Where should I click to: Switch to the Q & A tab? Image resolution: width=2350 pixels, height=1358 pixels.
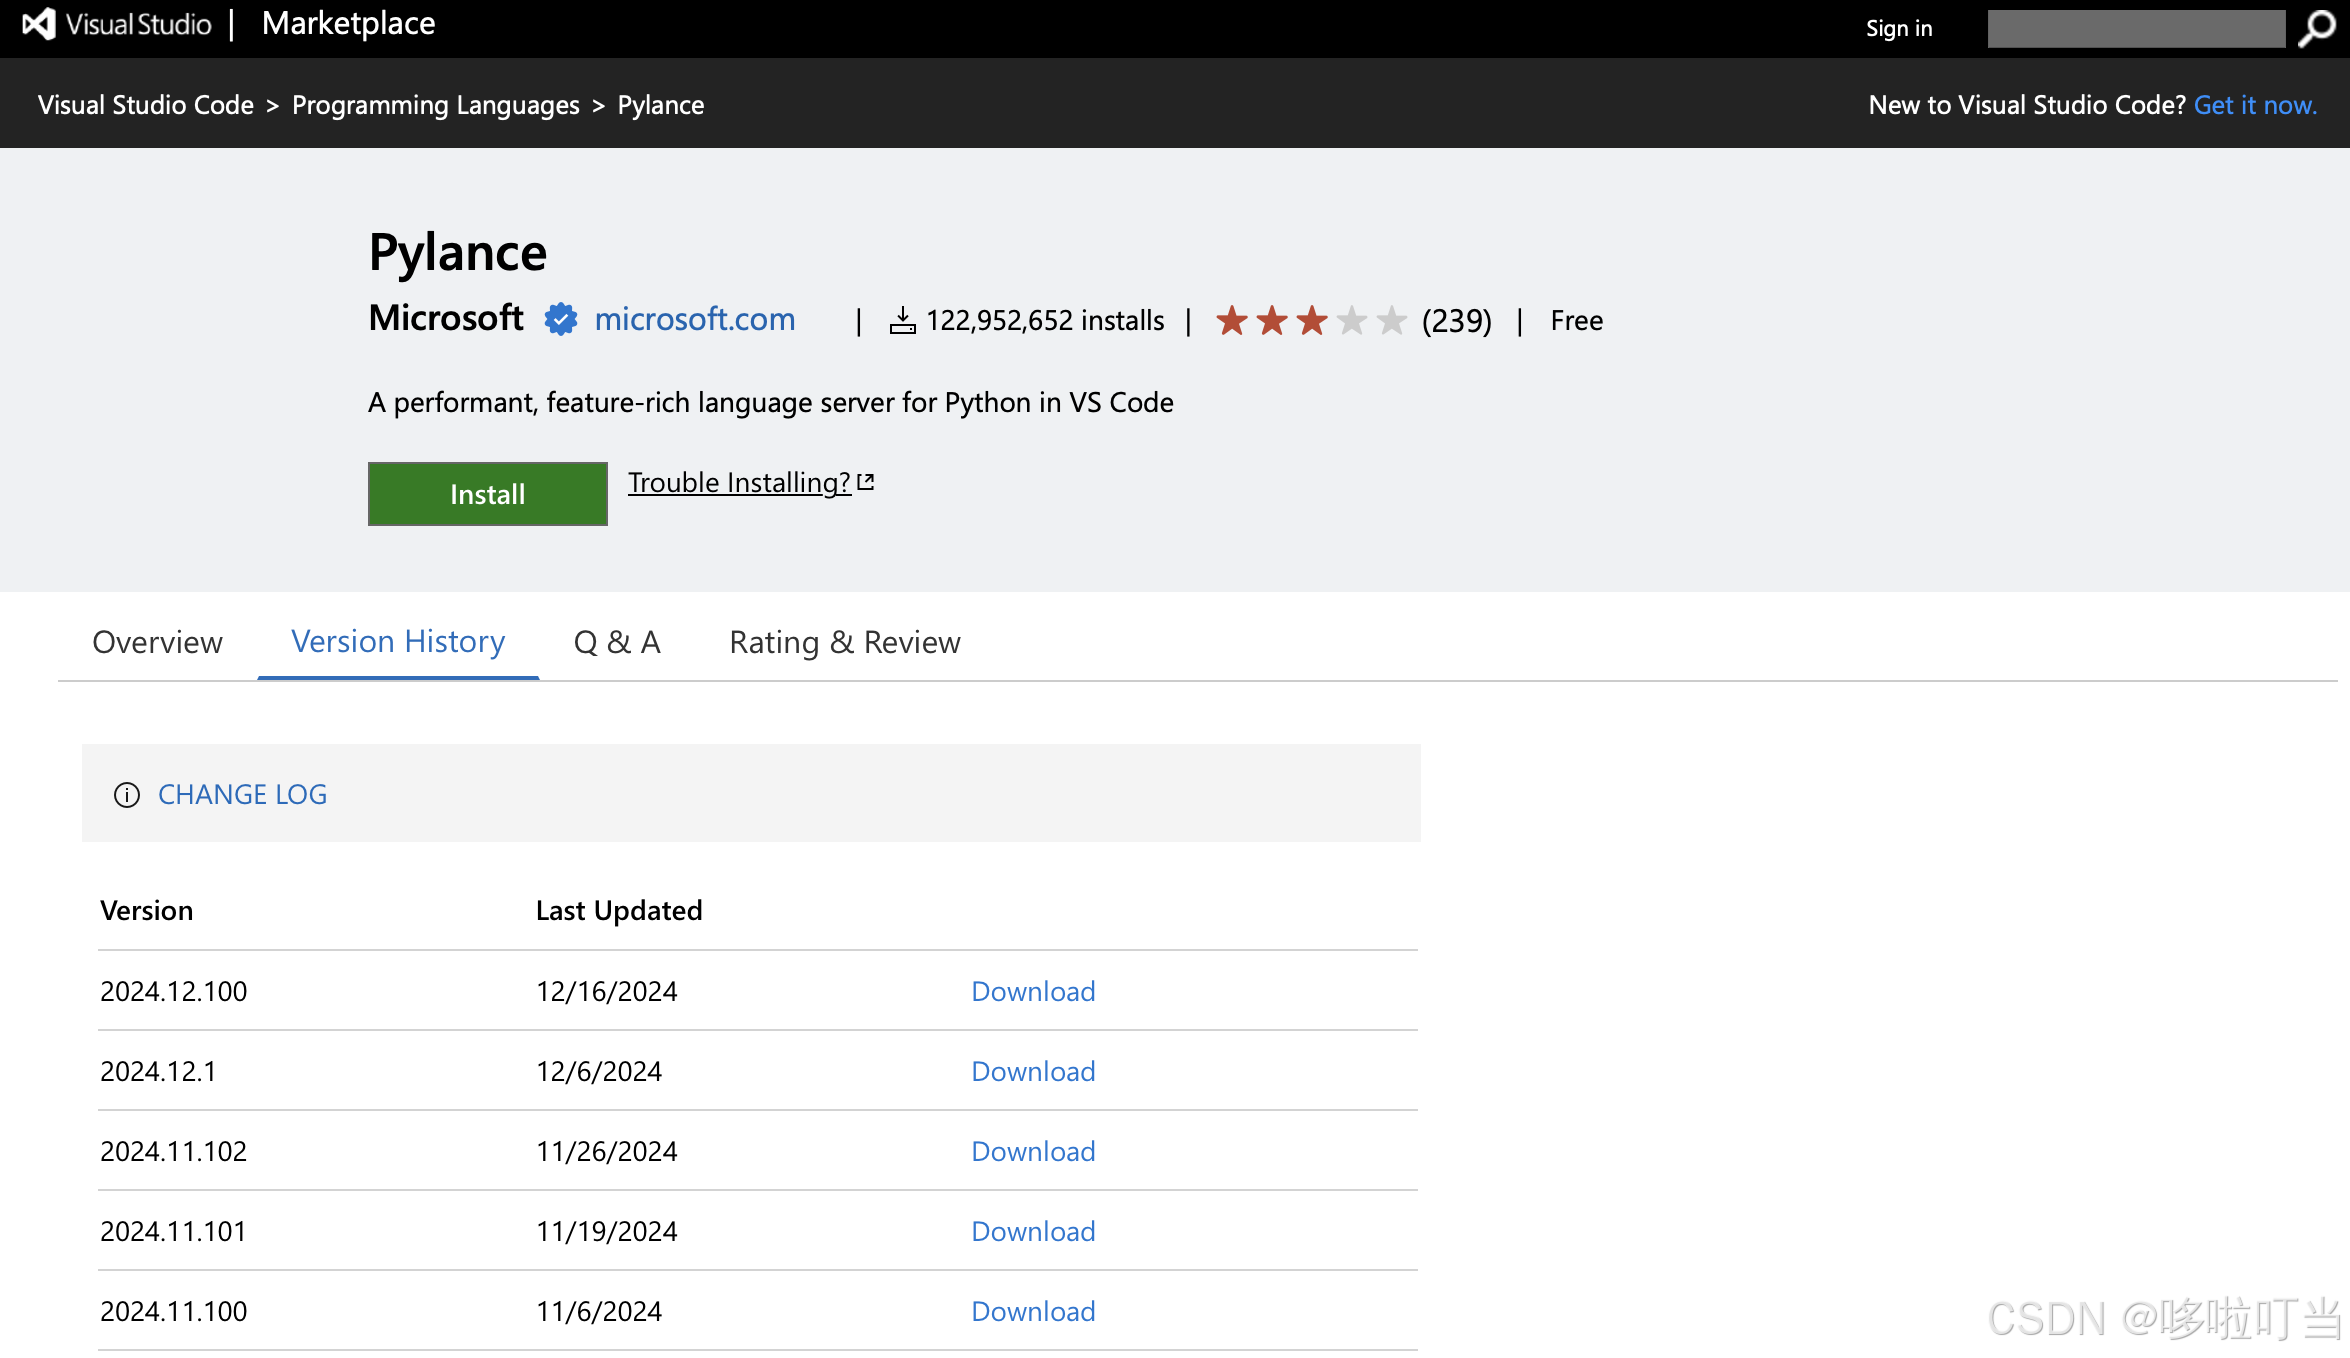tap(617, 642)
